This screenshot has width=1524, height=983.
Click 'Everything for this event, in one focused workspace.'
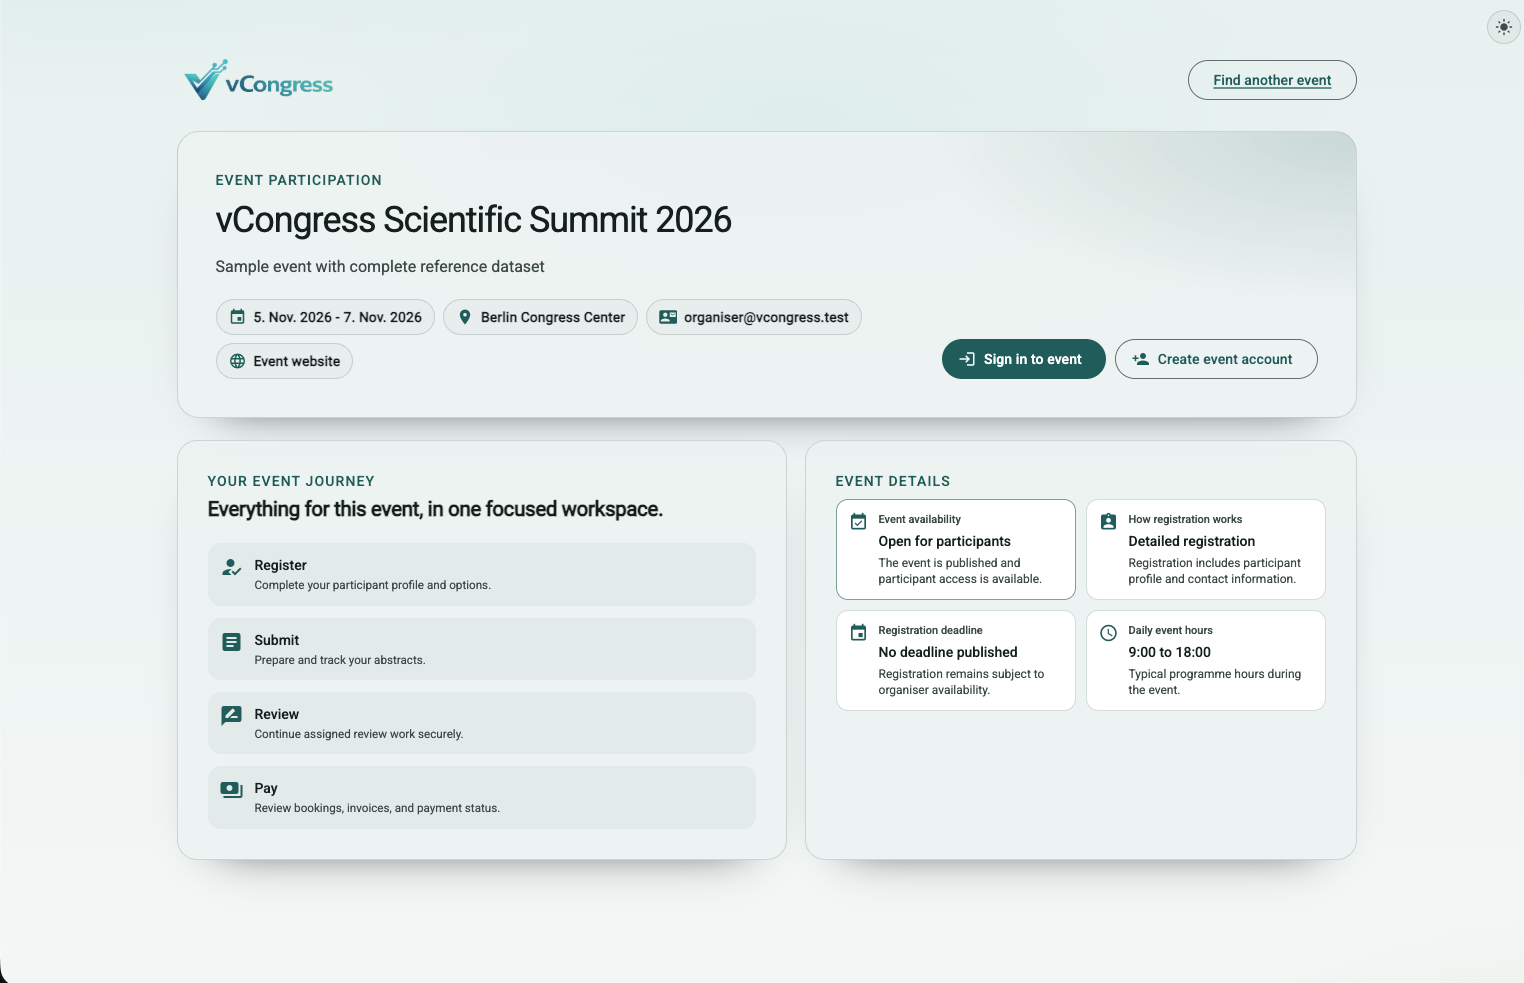point(435,509)
